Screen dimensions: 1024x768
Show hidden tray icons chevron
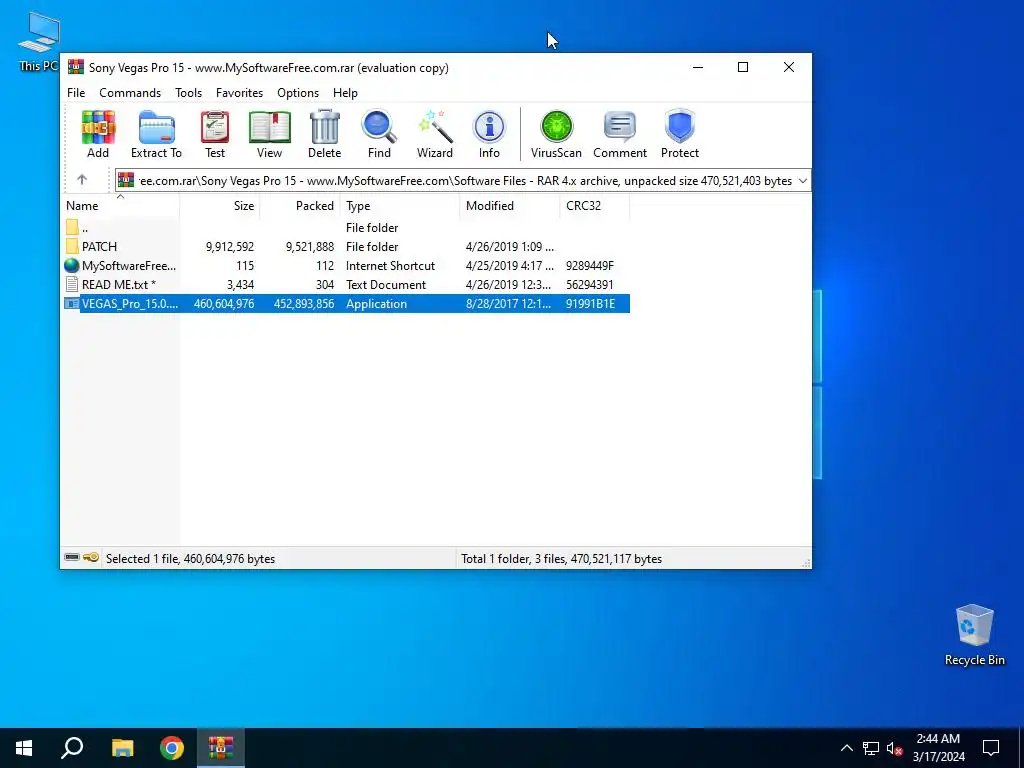pos(846,748)
